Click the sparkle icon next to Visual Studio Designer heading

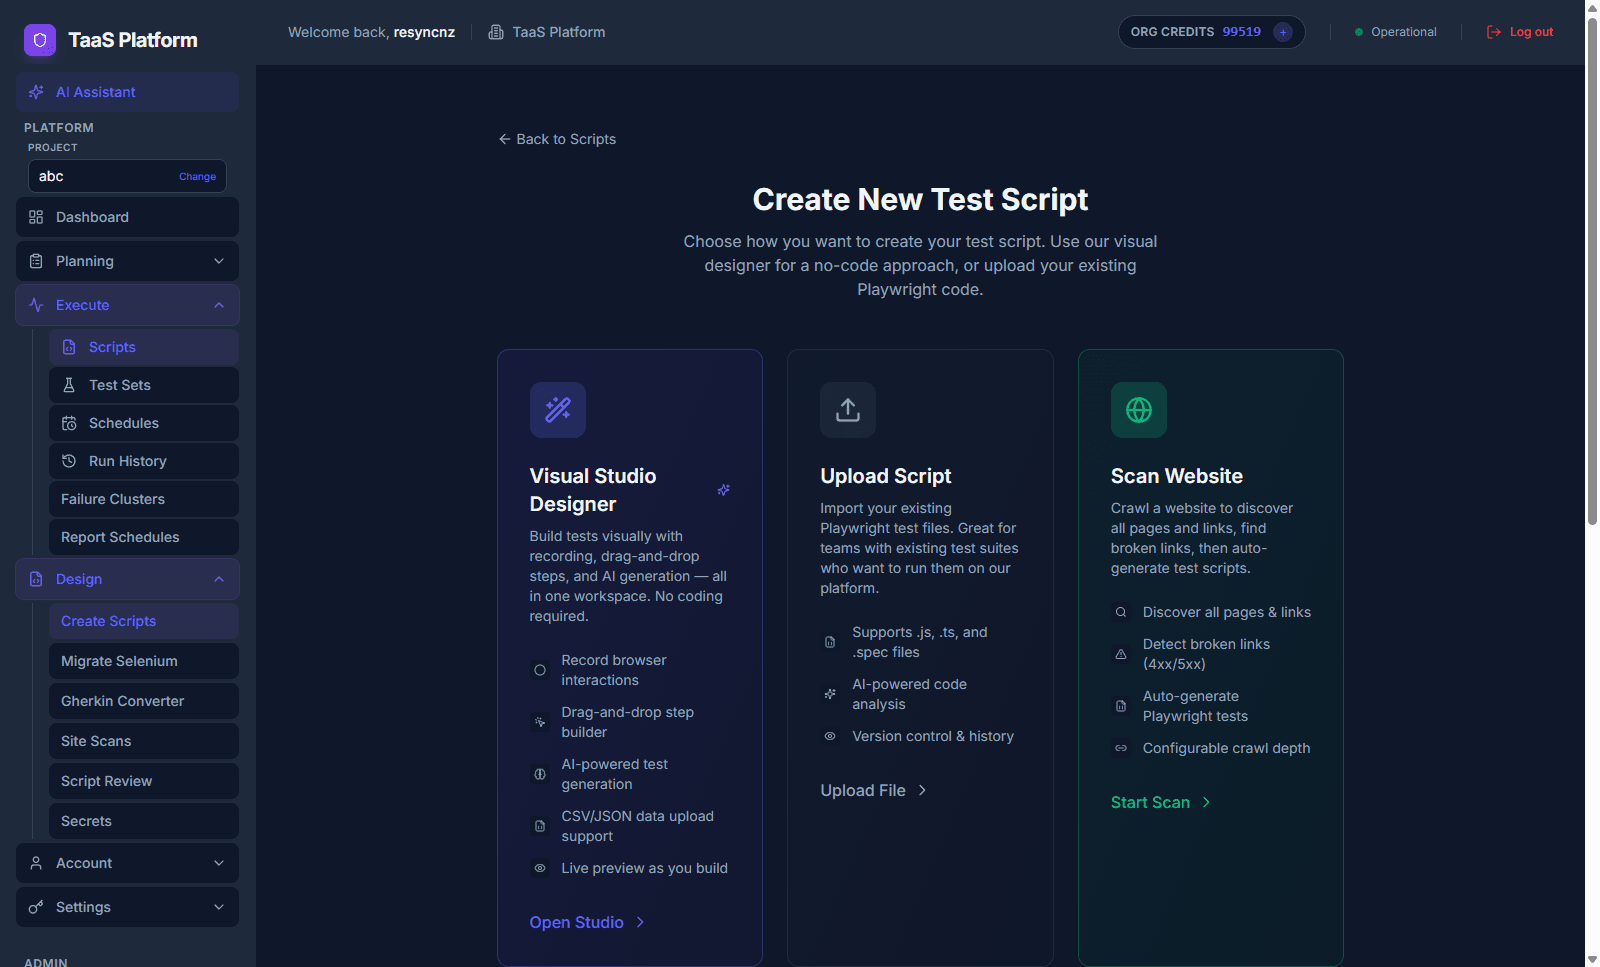point(723,490)
